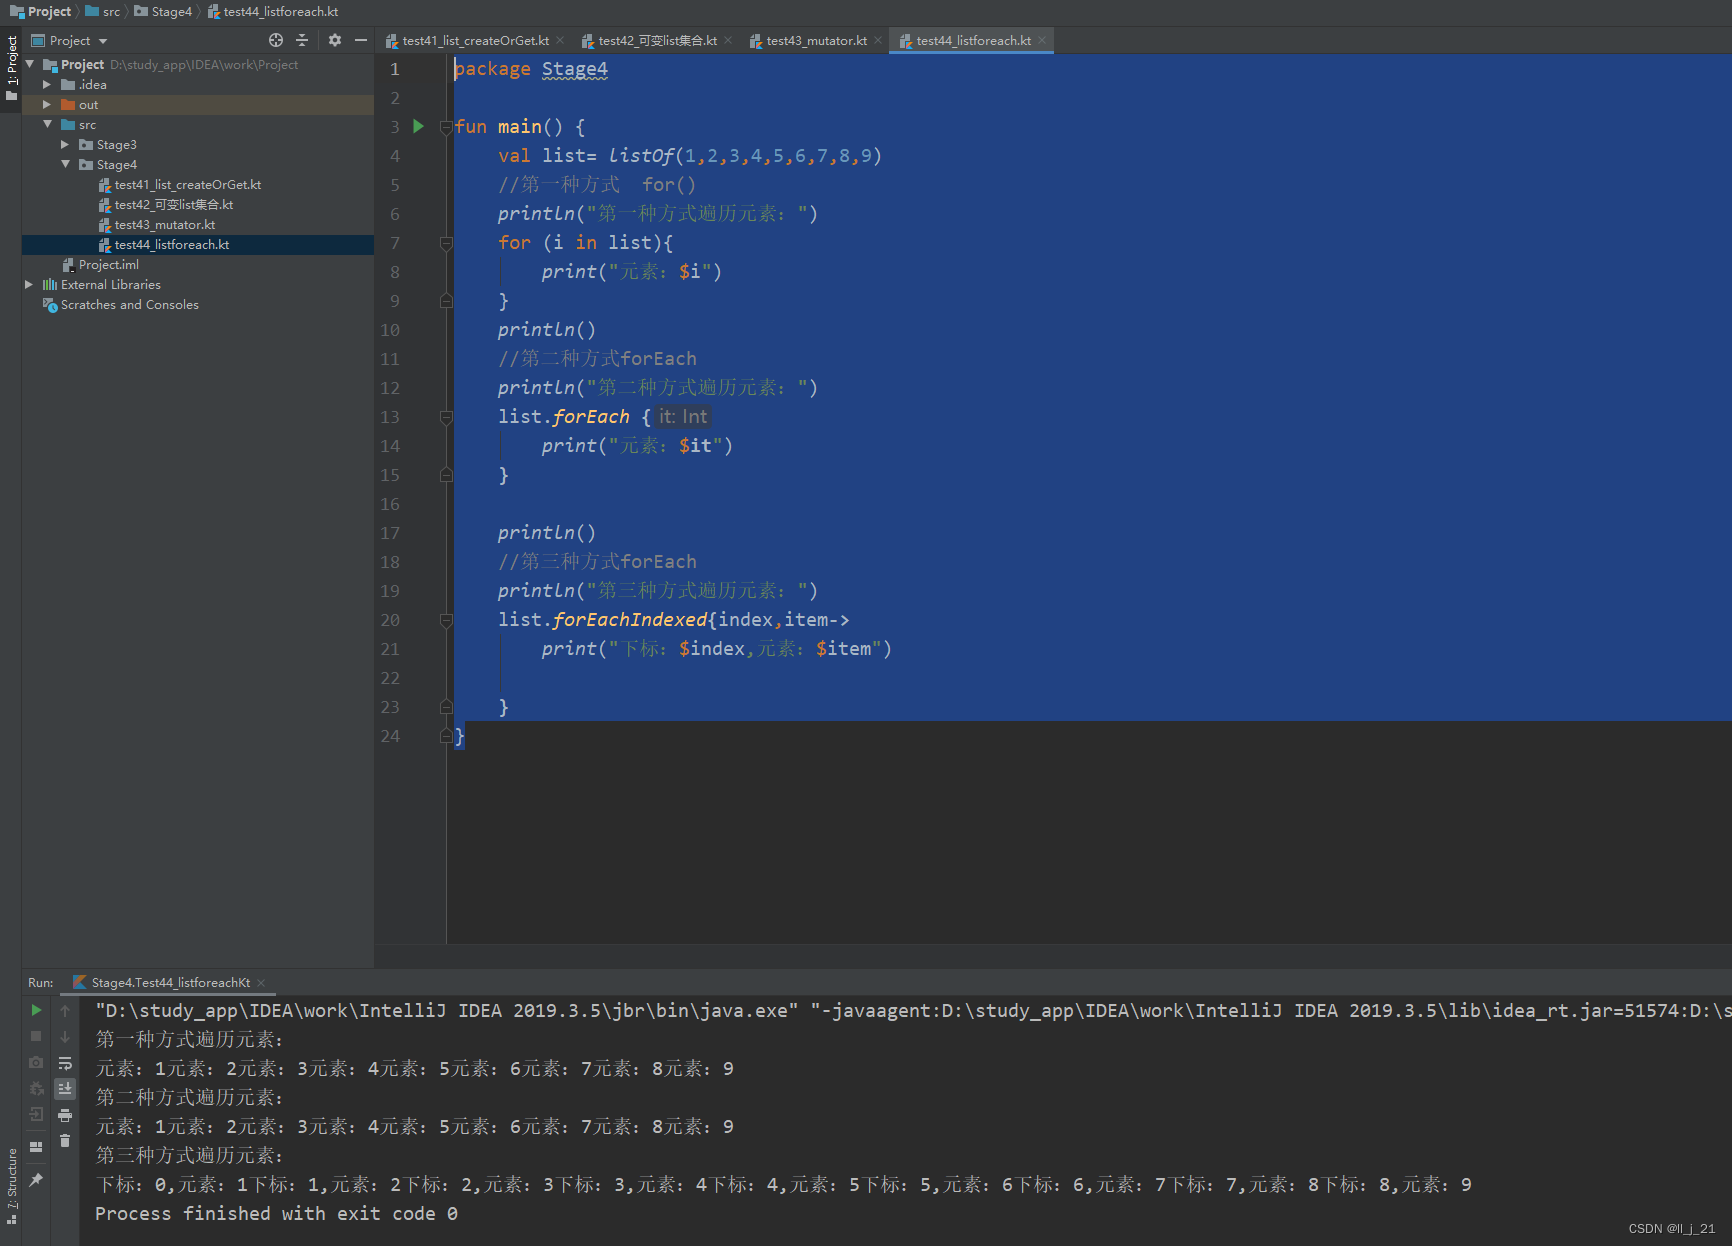Click the Stop process square icon

point(36,1037)
